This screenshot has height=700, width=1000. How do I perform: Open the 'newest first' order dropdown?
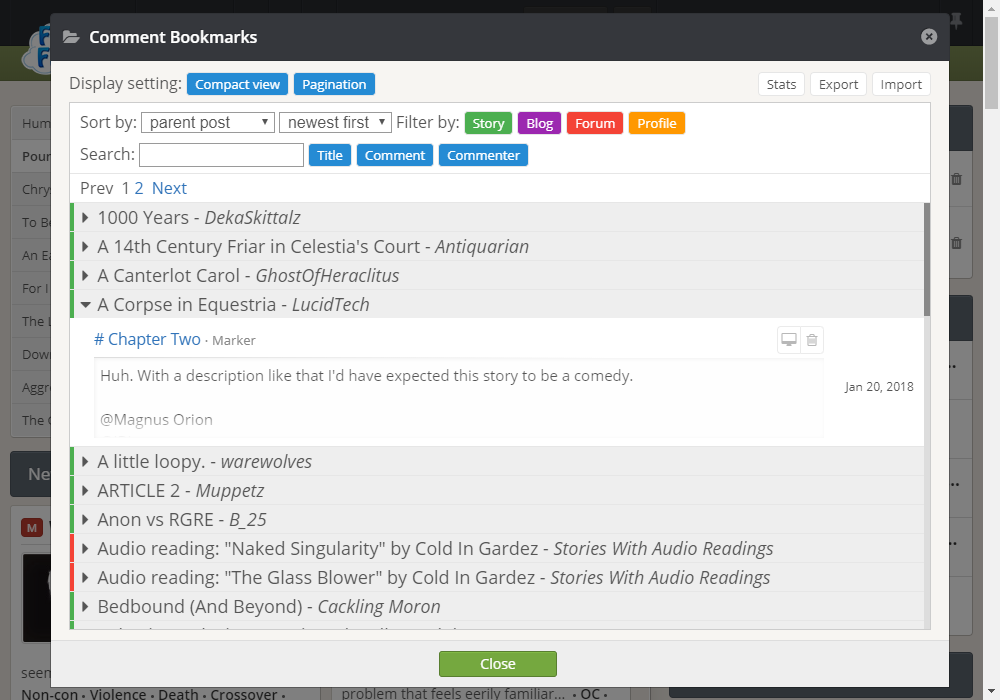coord(335,122)
